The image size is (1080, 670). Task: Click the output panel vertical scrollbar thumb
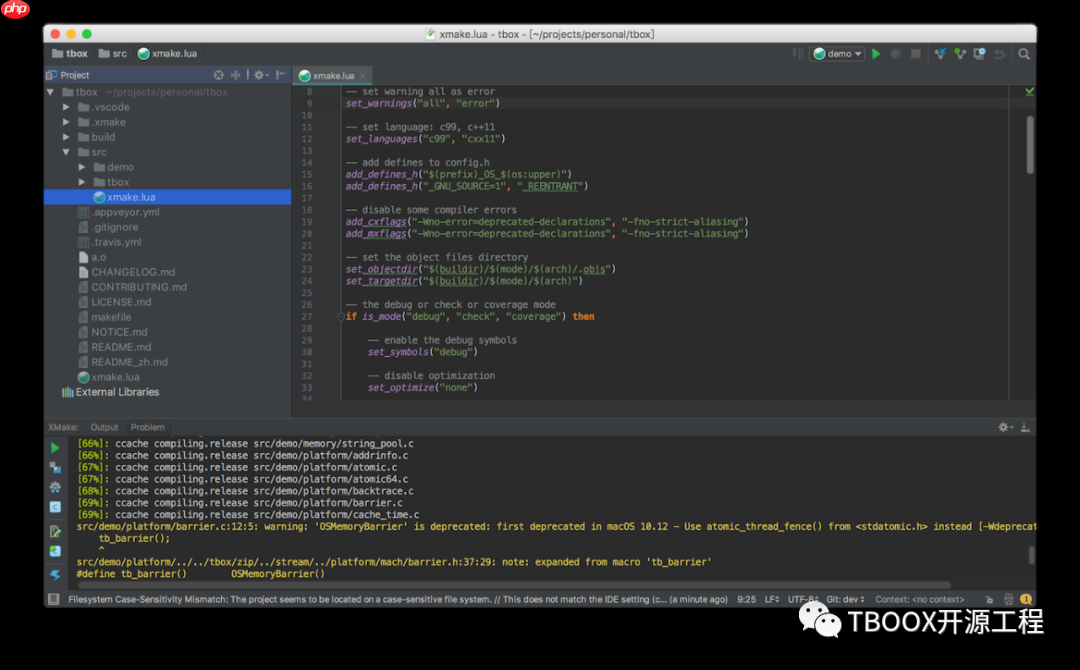pyautogui.click(x=1031, y=555)
